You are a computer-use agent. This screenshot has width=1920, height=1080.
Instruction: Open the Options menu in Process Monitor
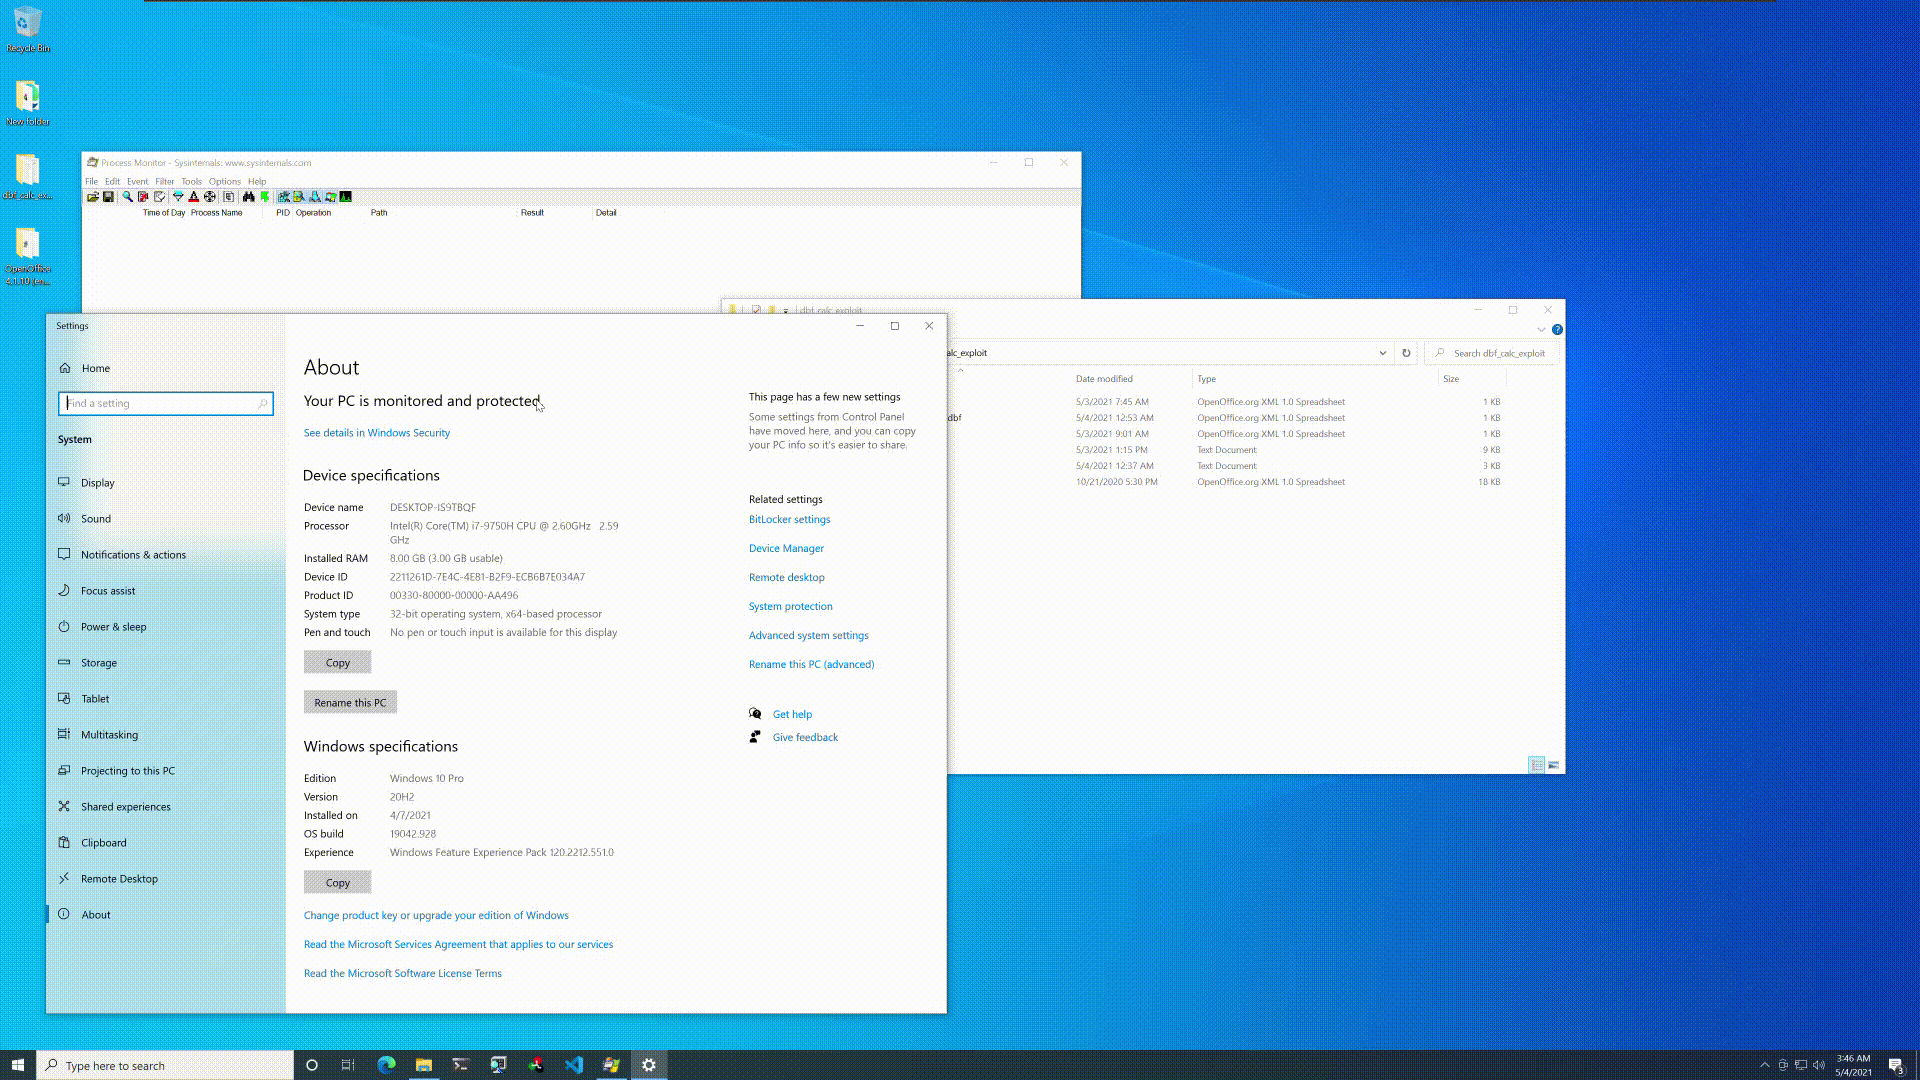[225, 181]
